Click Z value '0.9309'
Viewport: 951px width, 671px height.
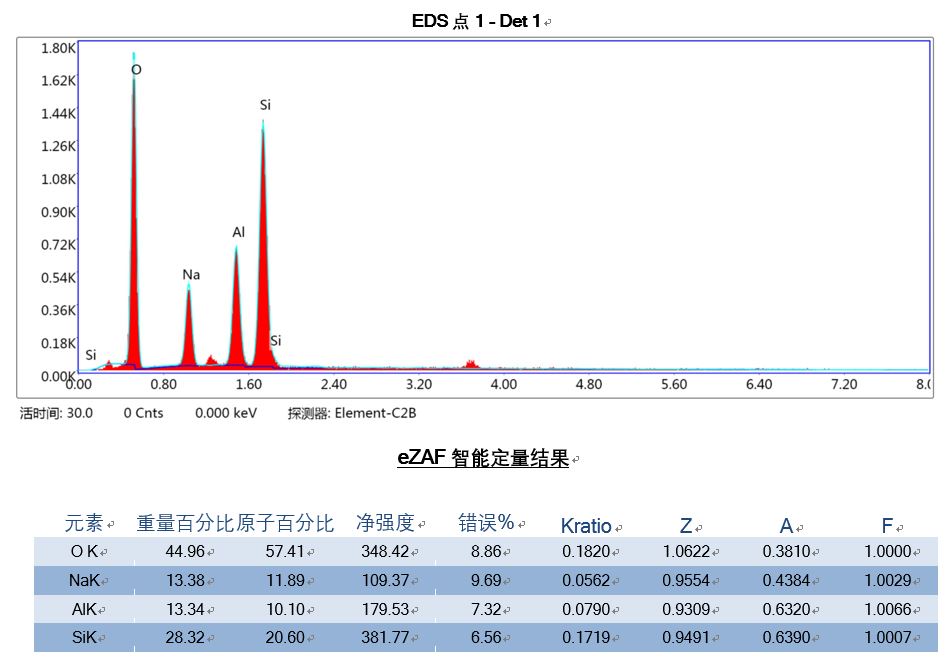[686, 609]
